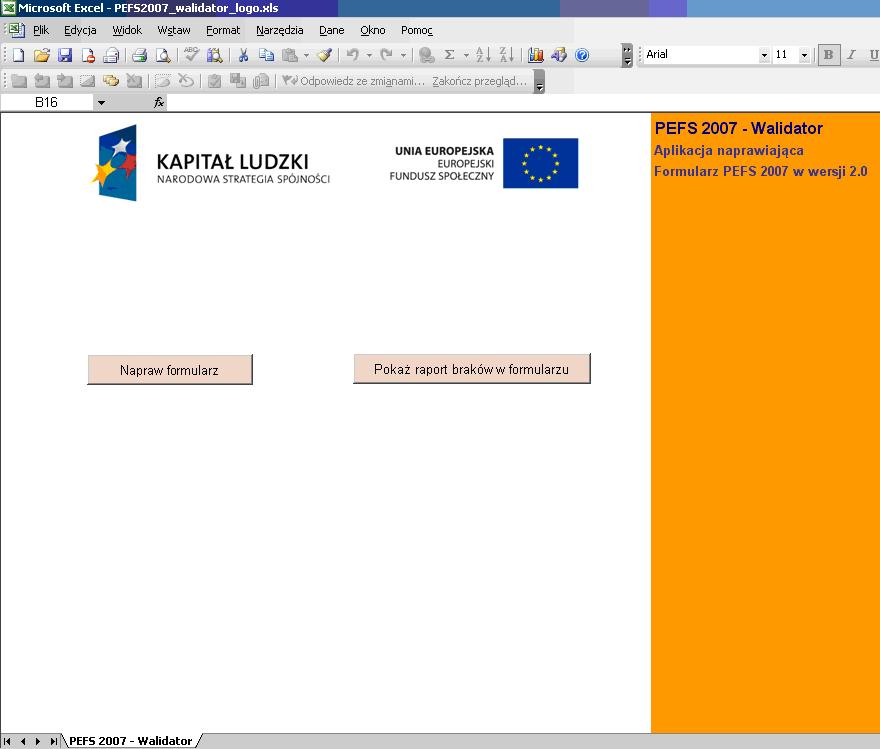Open the Plik menu

[x=41, y=30]
